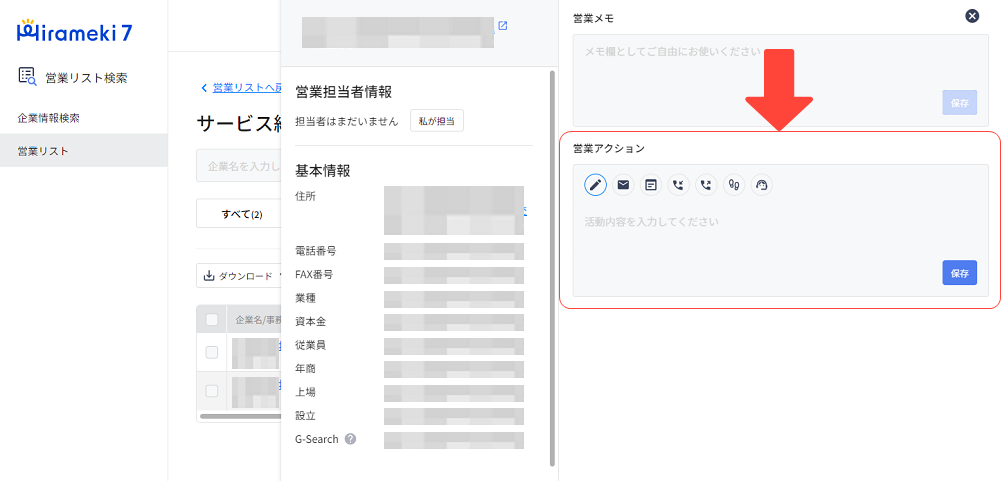The width and height of the screenshot is (1001, 481).
Task: Click the company table horizontal scrollbar
Action: tap(240, 416)
